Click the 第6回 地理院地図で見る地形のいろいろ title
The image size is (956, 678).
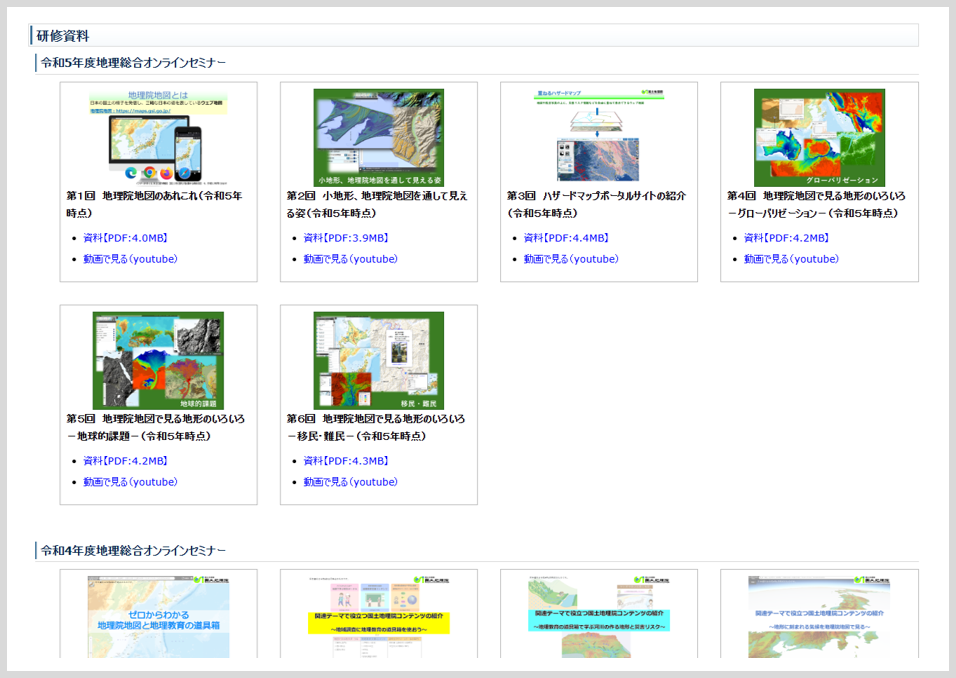376,427
